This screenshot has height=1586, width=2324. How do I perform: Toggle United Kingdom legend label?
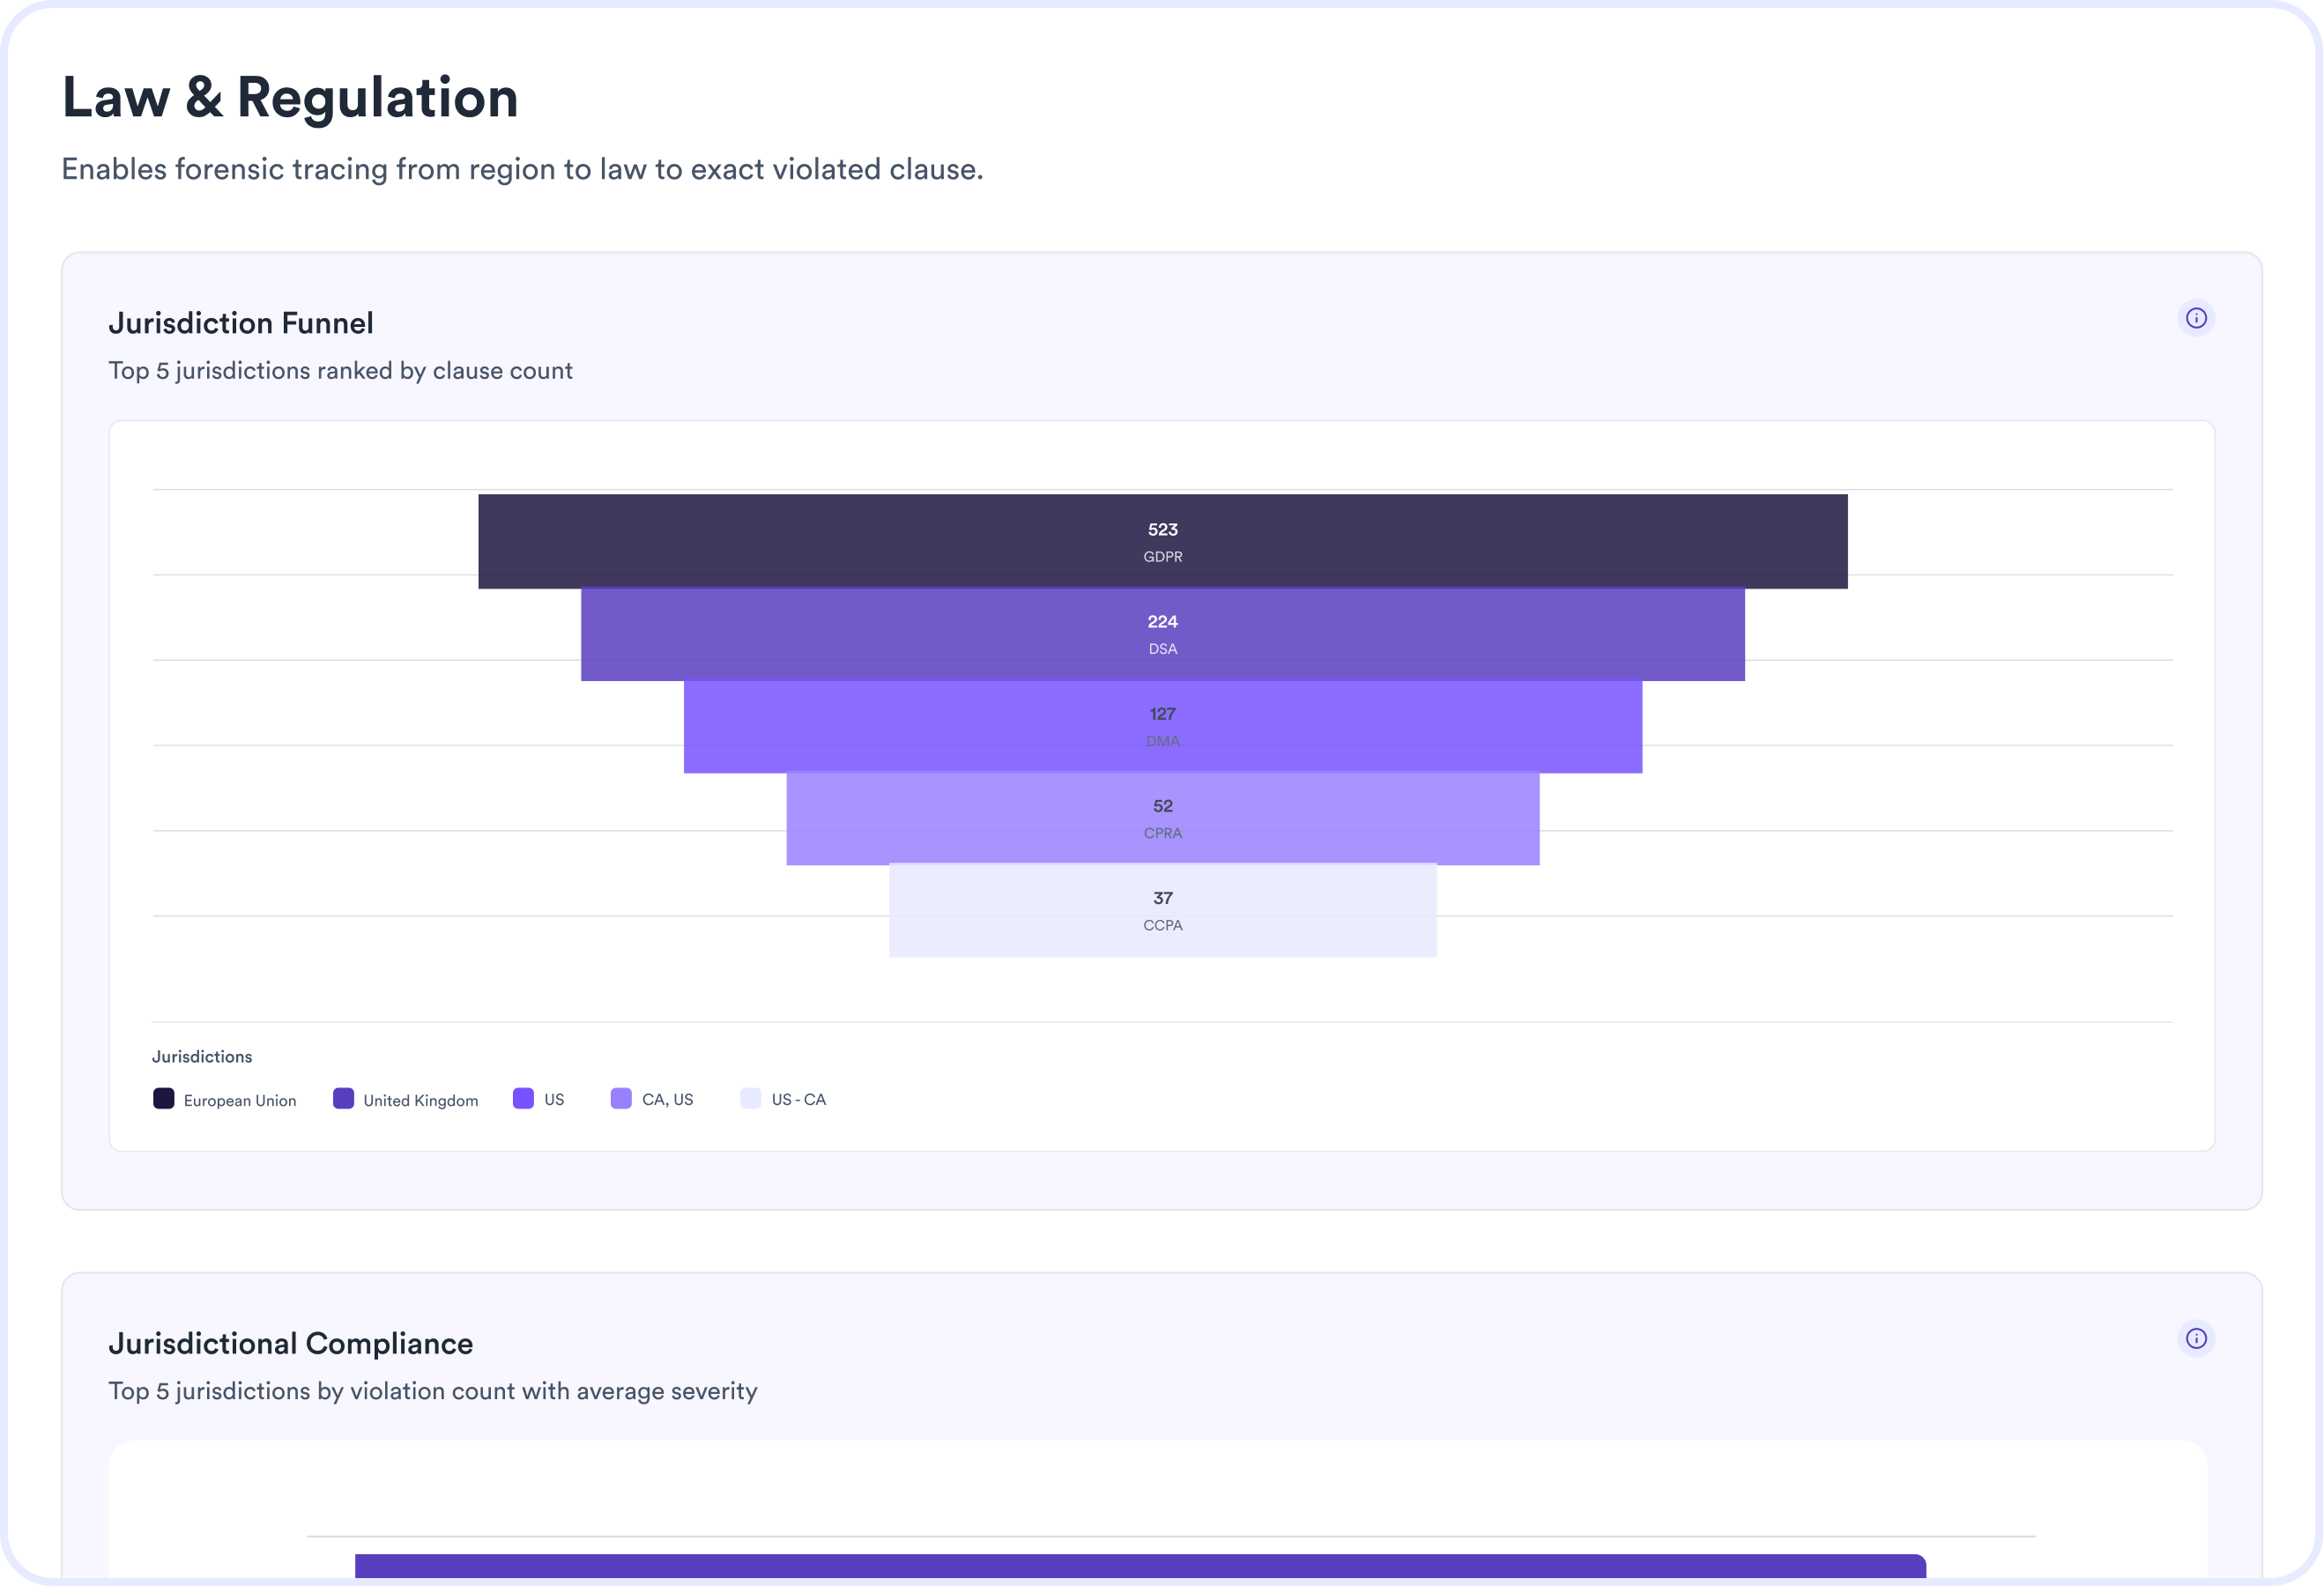[x=420, y=1100]
